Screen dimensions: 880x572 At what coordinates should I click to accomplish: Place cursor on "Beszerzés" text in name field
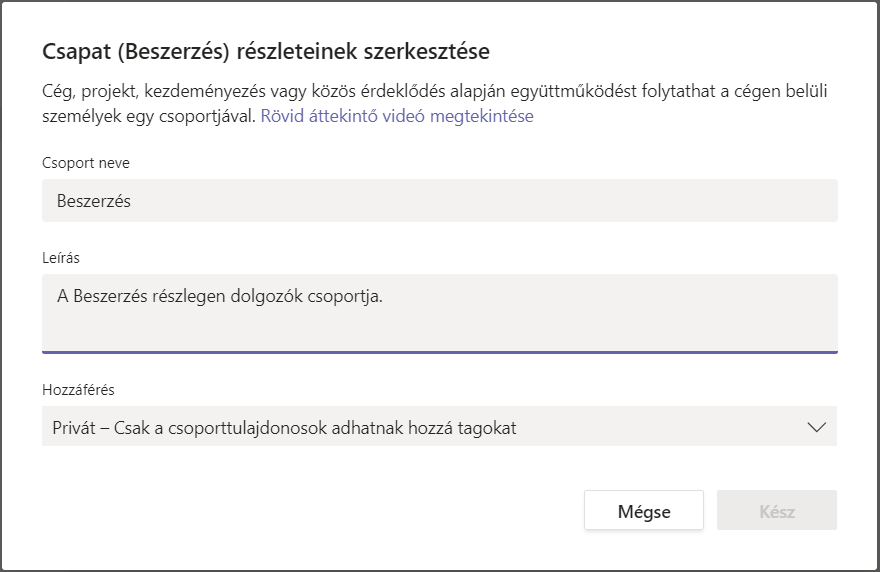94,201
